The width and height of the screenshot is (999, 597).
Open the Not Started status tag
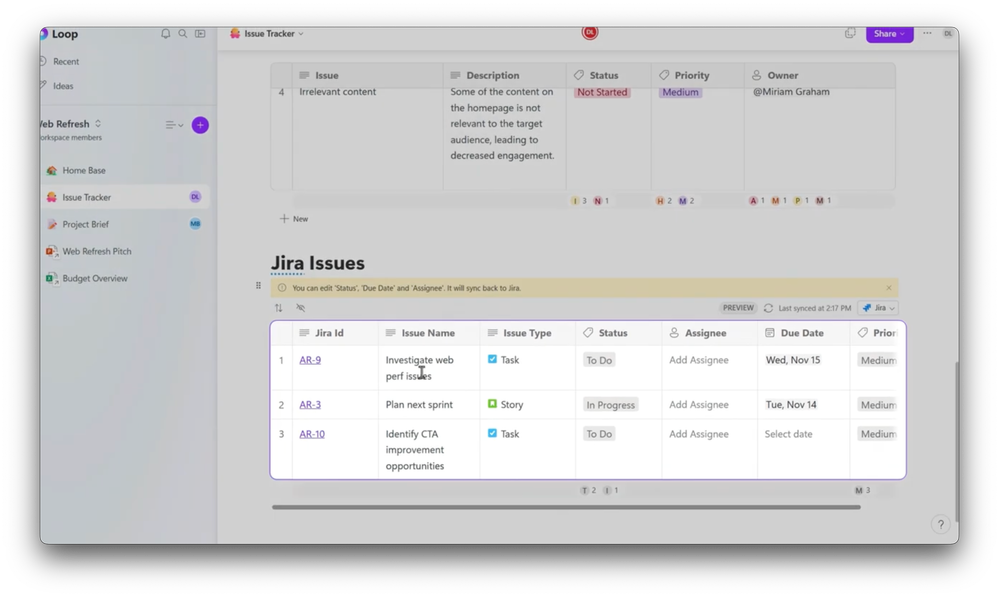602,92
